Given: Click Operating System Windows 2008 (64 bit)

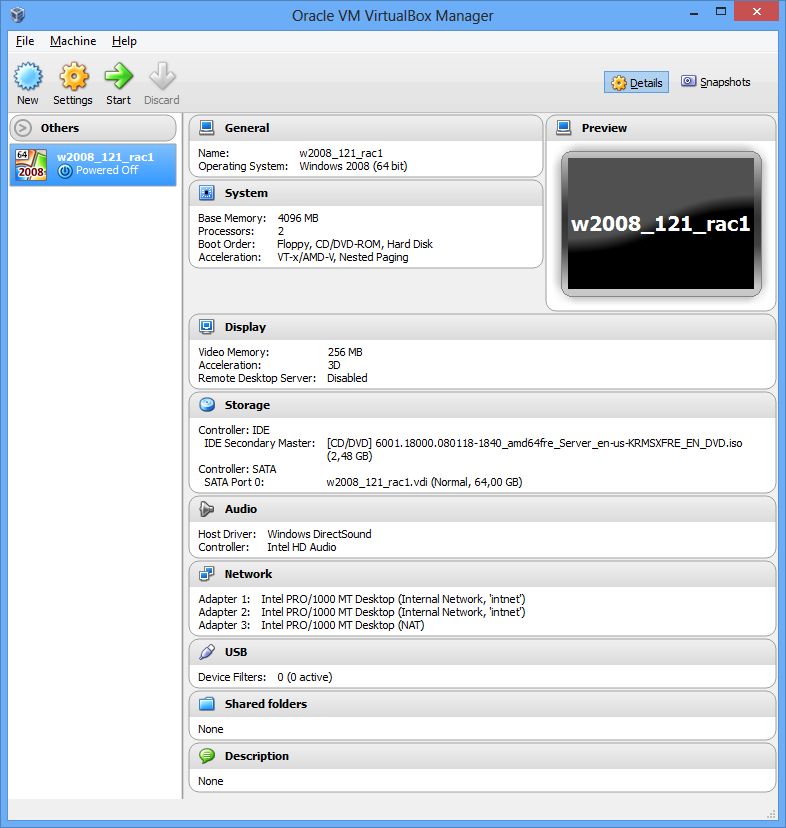Looking at the screenshot, I should point(353,166).
